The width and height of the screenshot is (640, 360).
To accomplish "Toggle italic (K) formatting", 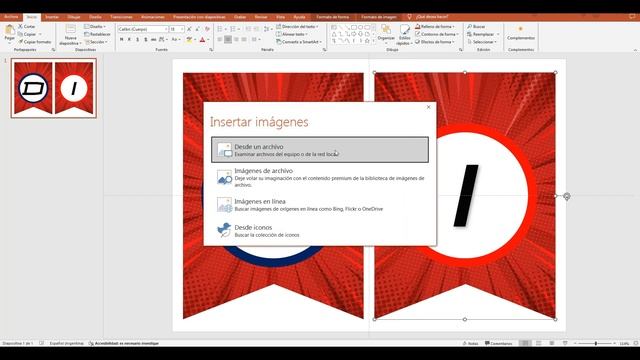I will pyautogui.click(x=129, y=40).
